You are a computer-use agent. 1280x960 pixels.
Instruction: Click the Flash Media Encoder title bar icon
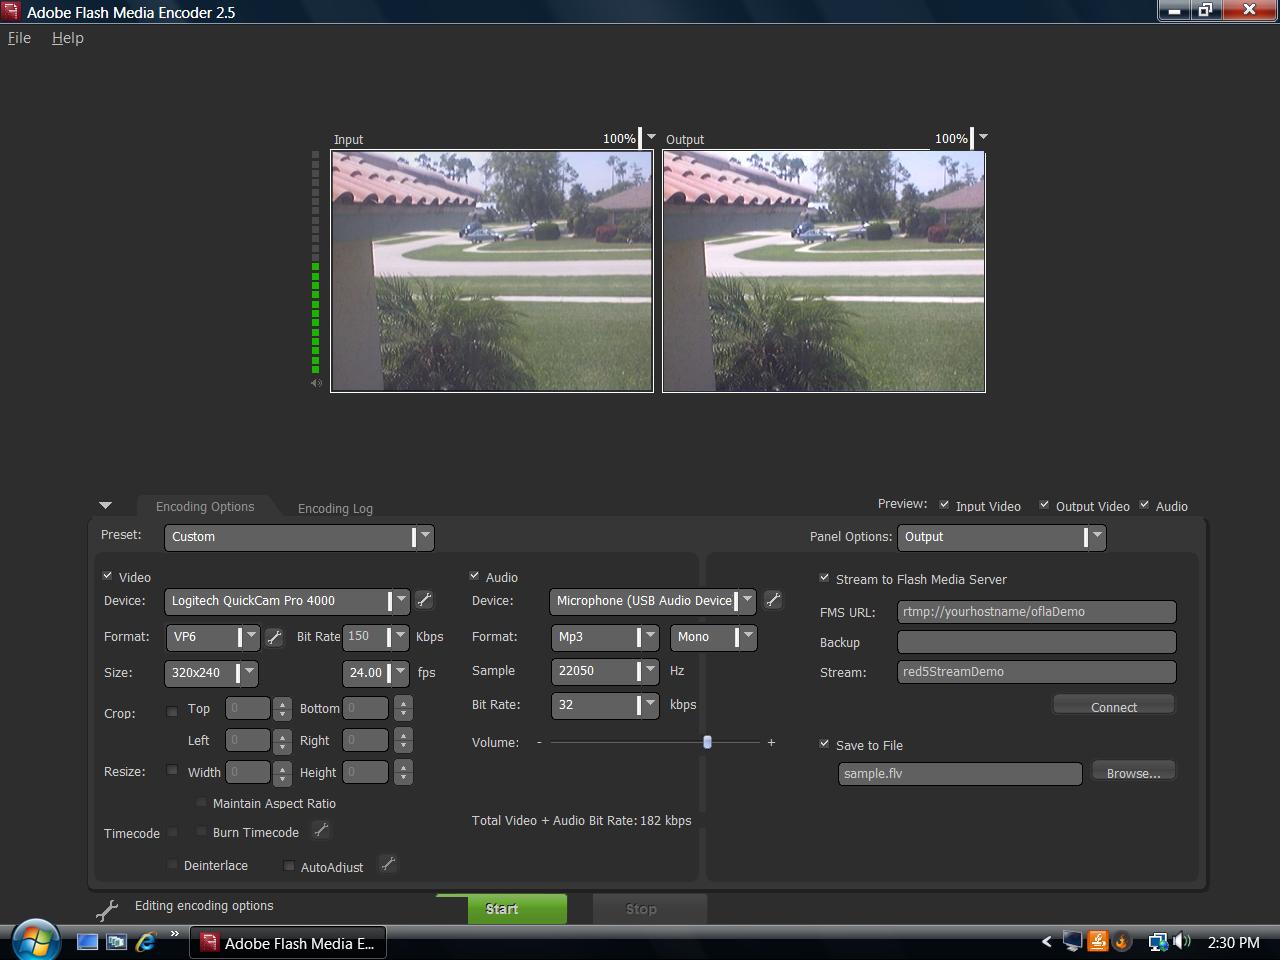[x=10, y=12]
